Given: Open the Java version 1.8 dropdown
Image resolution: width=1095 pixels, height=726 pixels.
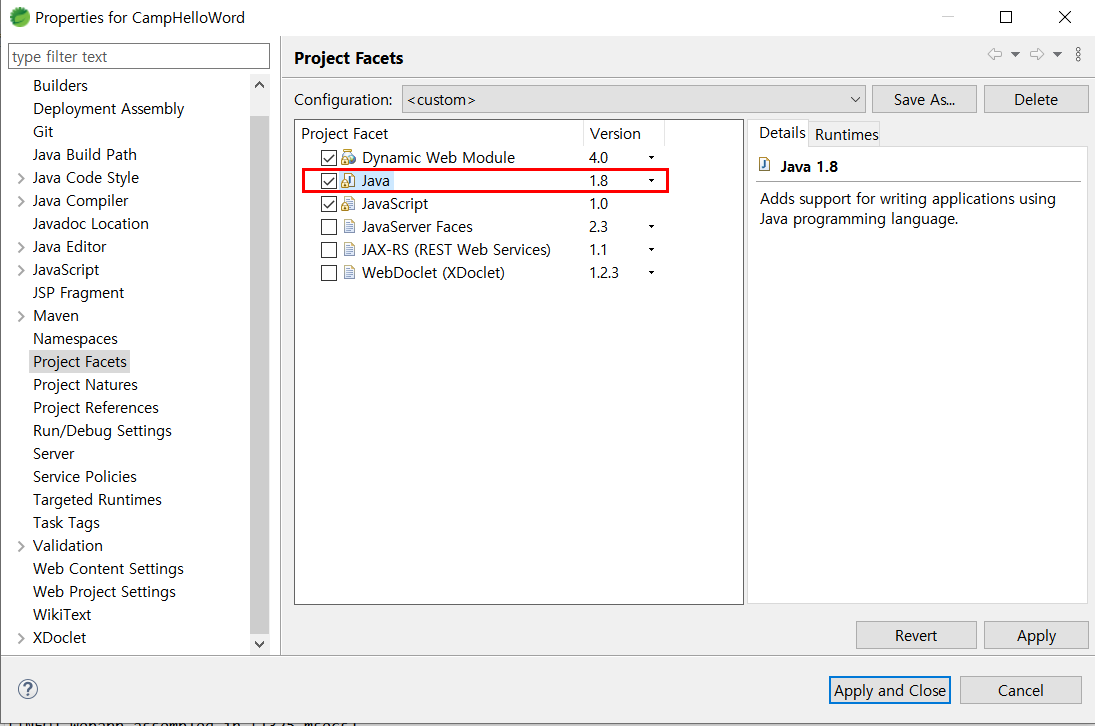Looking at the screenshot, I should [x=651, y=181].
